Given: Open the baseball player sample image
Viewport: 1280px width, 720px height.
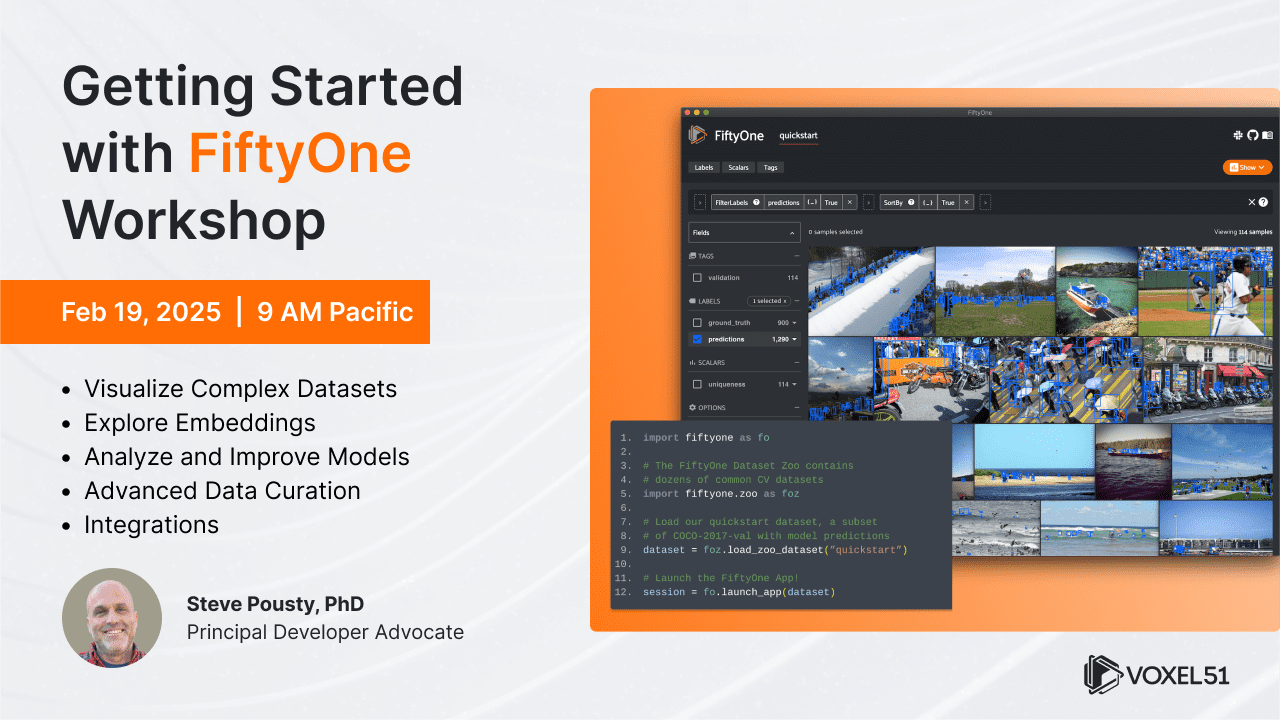Looking at the screenshot, I should (1205, 291).
